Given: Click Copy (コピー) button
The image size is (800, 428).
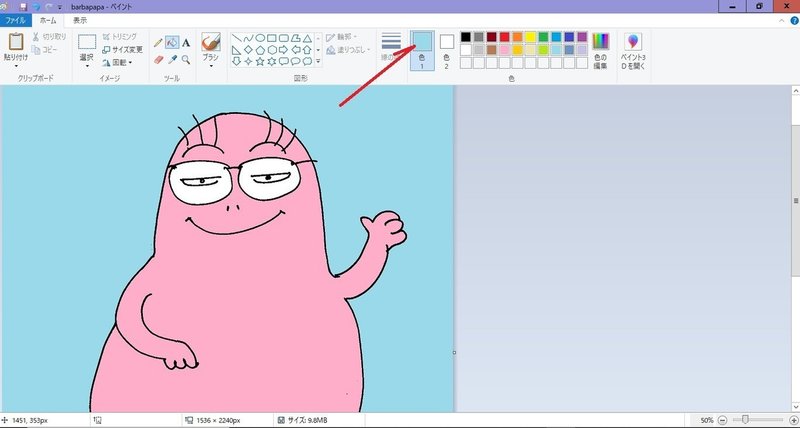Looking at the screenshot, I should pyautogui.click(x=45, y=50).
